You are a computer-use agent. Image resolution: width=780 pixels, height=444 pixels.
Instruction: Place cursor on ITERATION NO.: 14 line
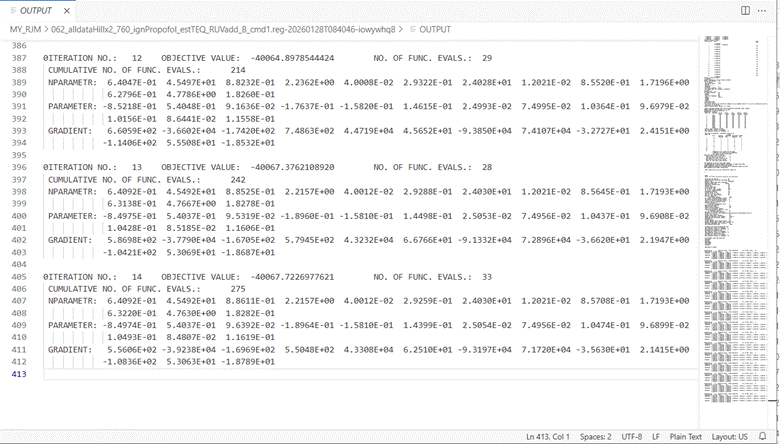(150, 277)
